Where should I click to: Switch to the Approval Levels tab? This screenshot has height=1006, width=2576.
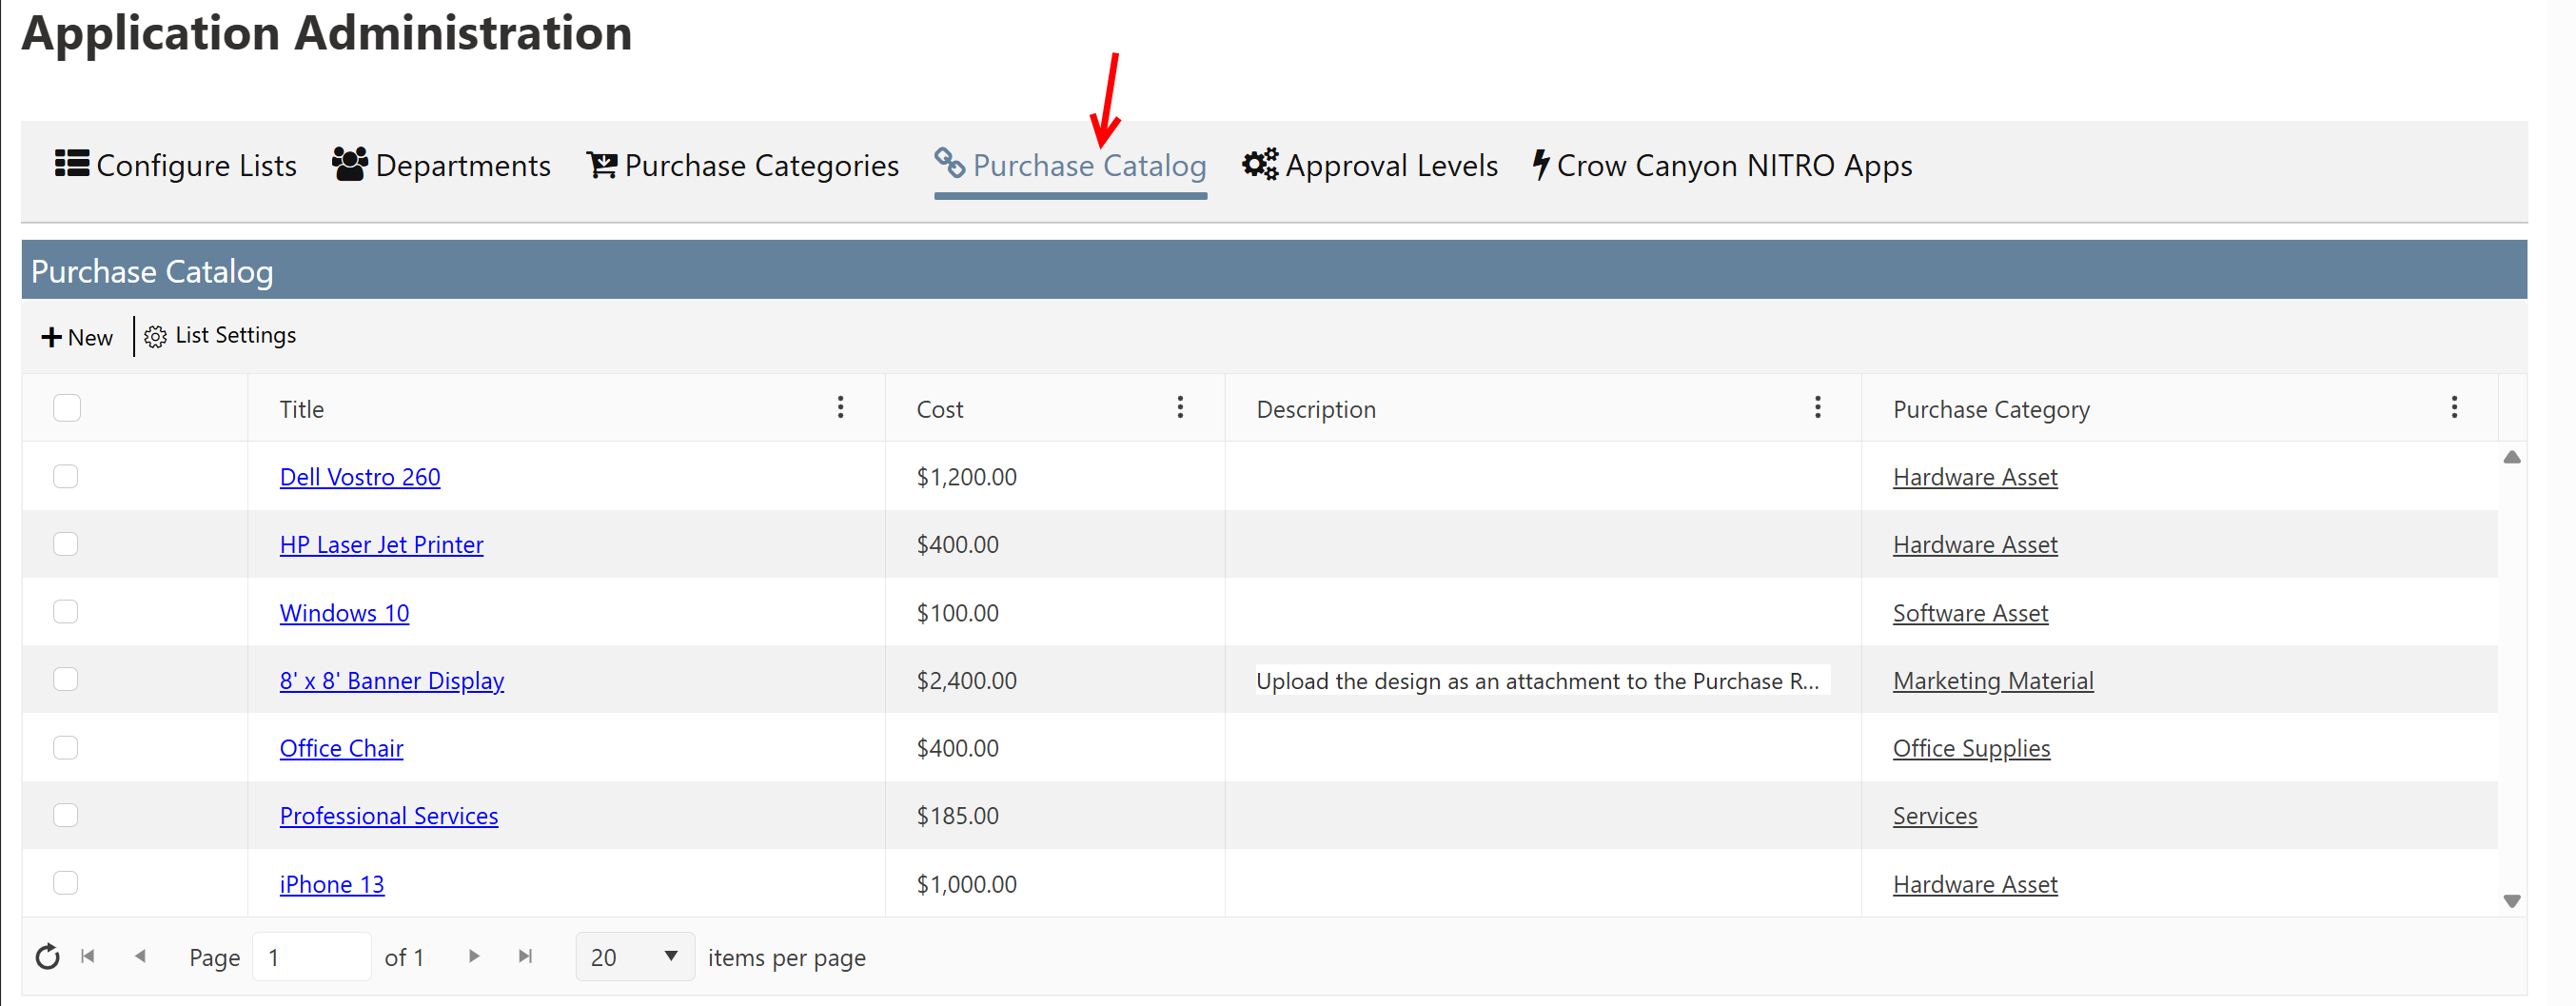point(1369,165)
